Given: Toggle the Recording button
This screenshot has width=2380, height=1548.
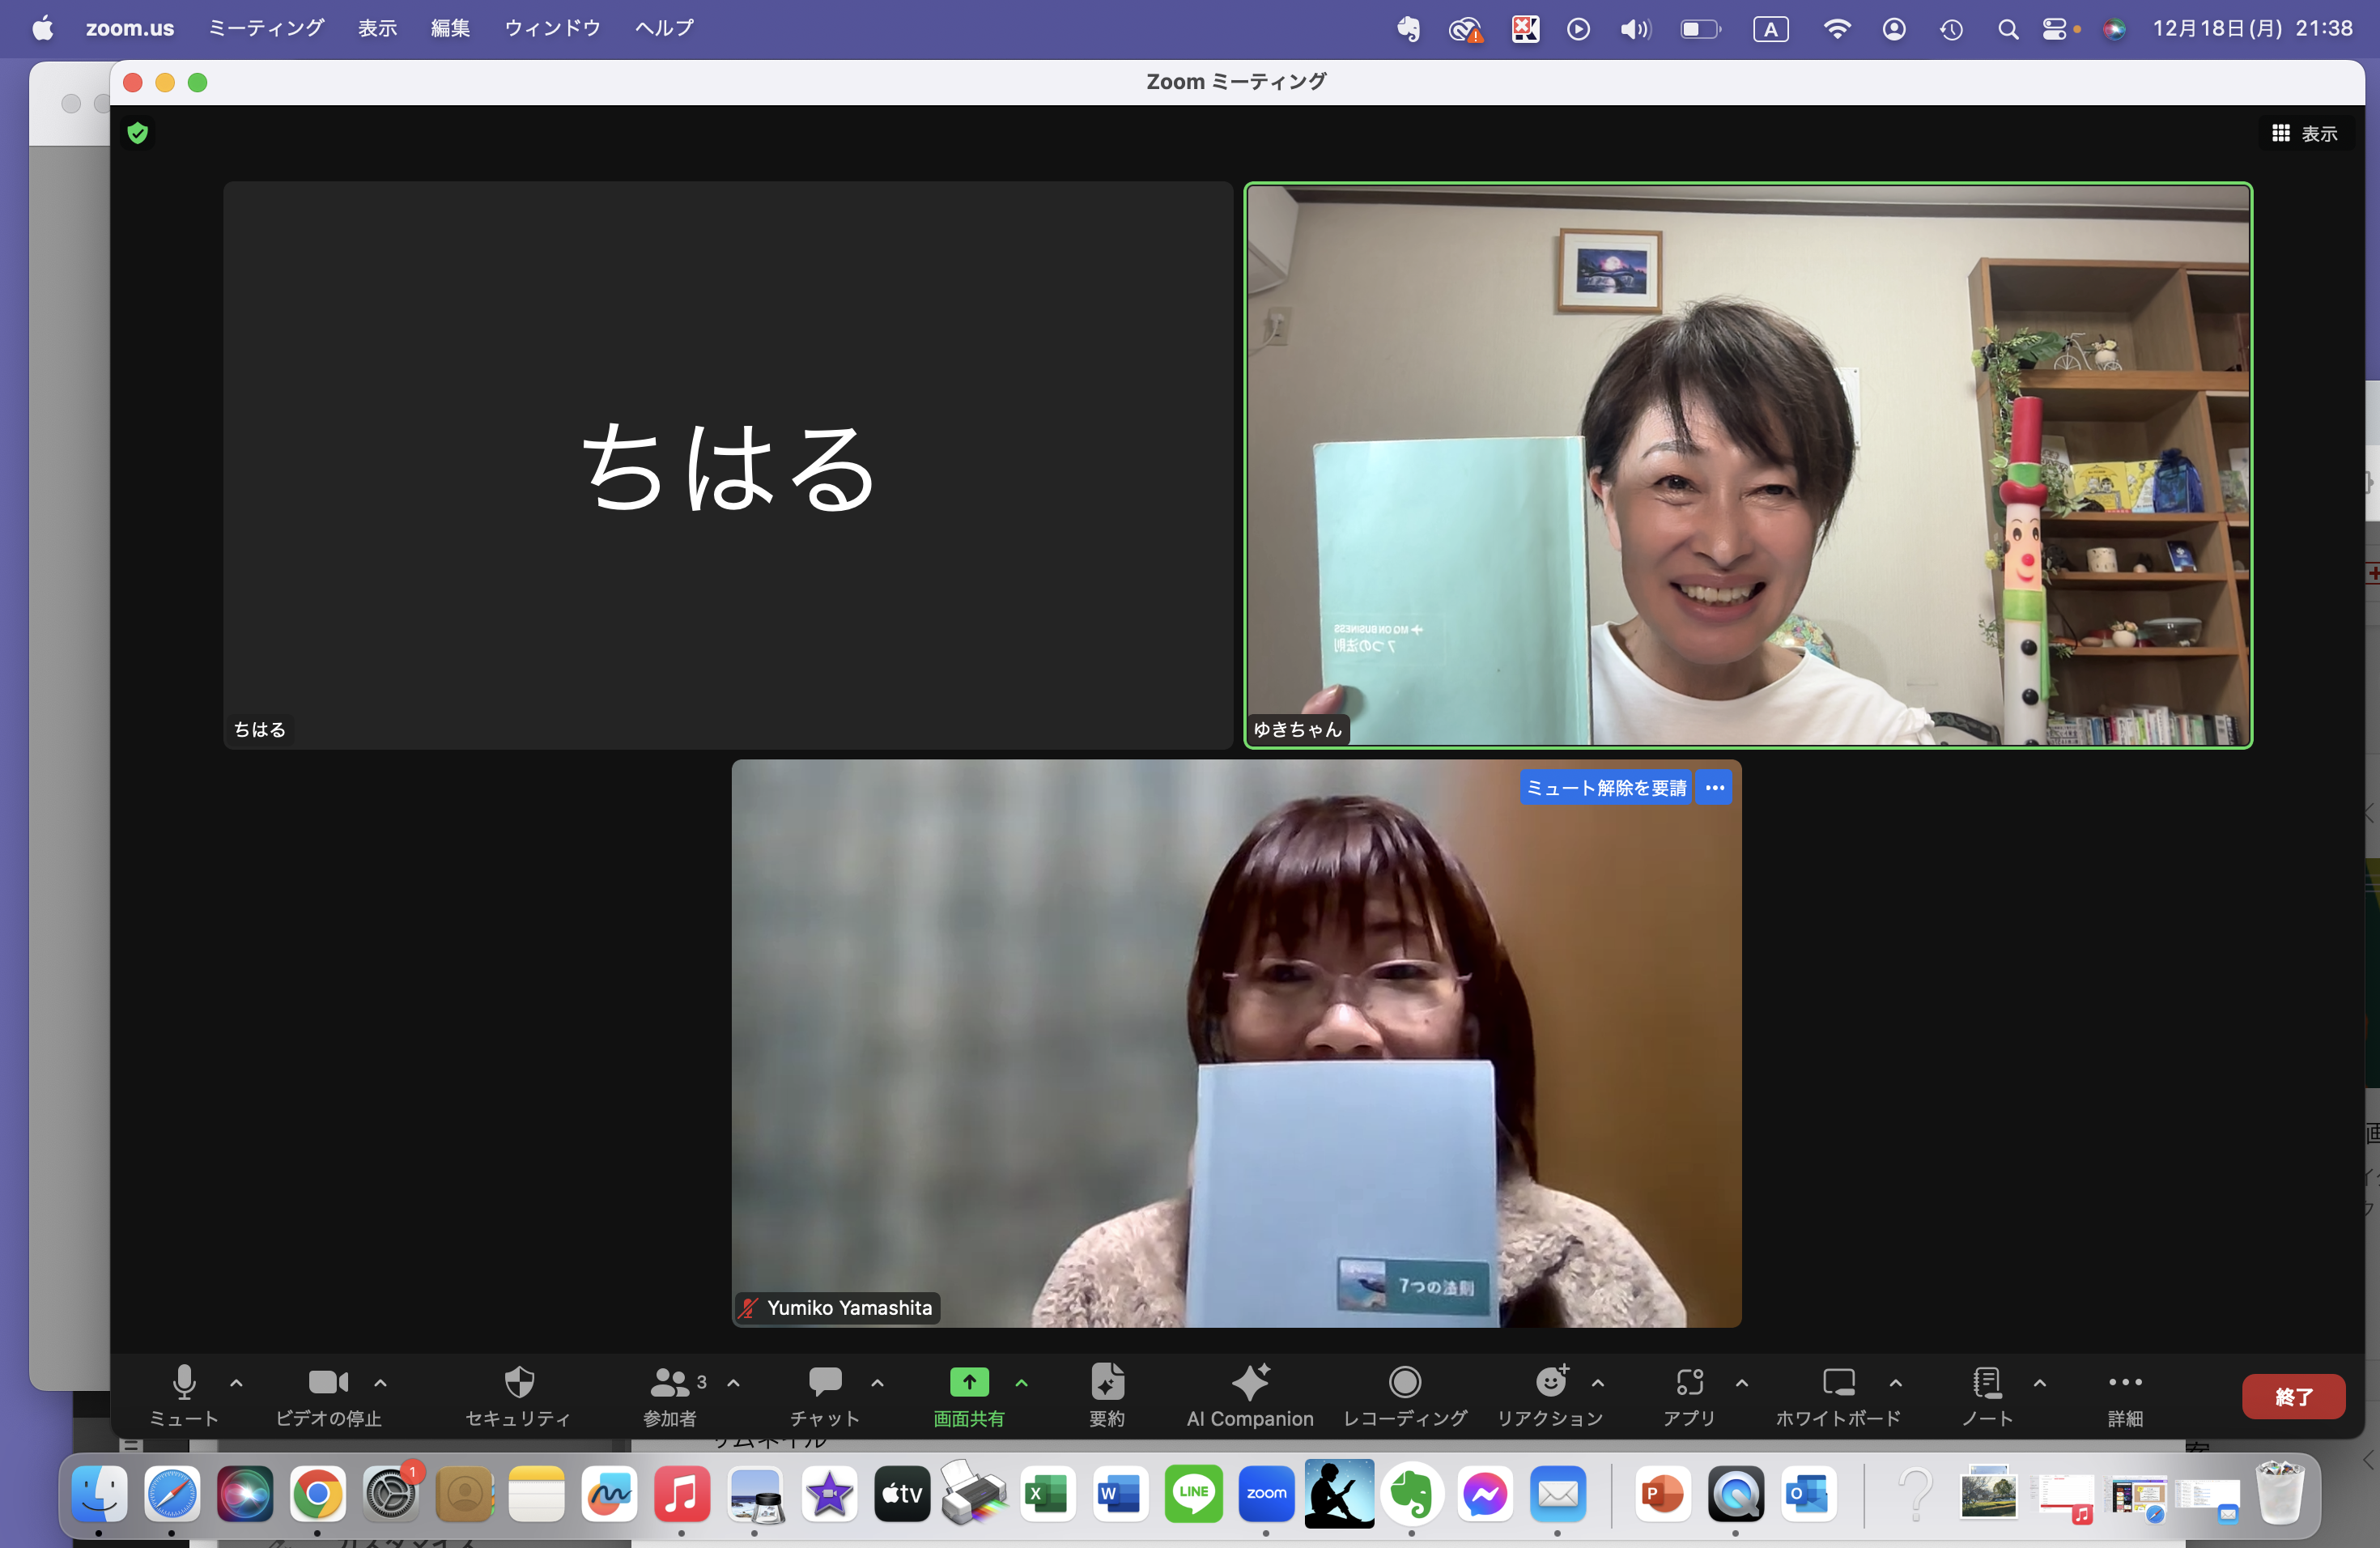Looking at the screenshot, I should tap(1405, 1383).
